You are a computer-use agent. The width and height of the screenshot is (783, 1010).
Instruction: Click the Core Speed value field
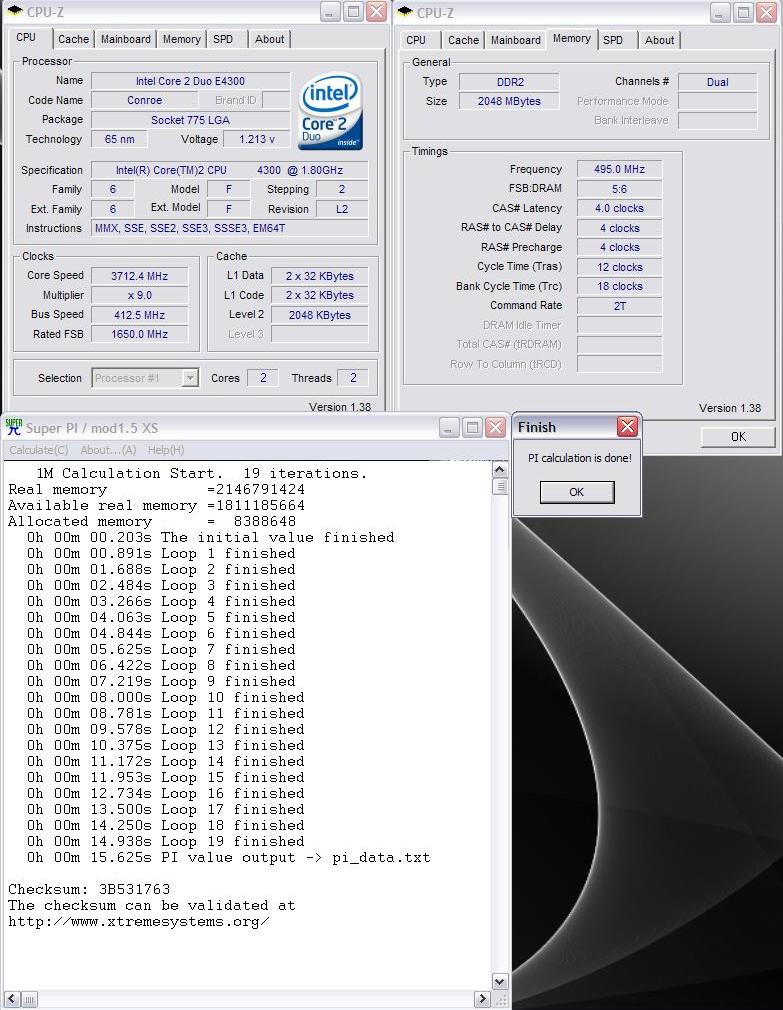[140, 276]
